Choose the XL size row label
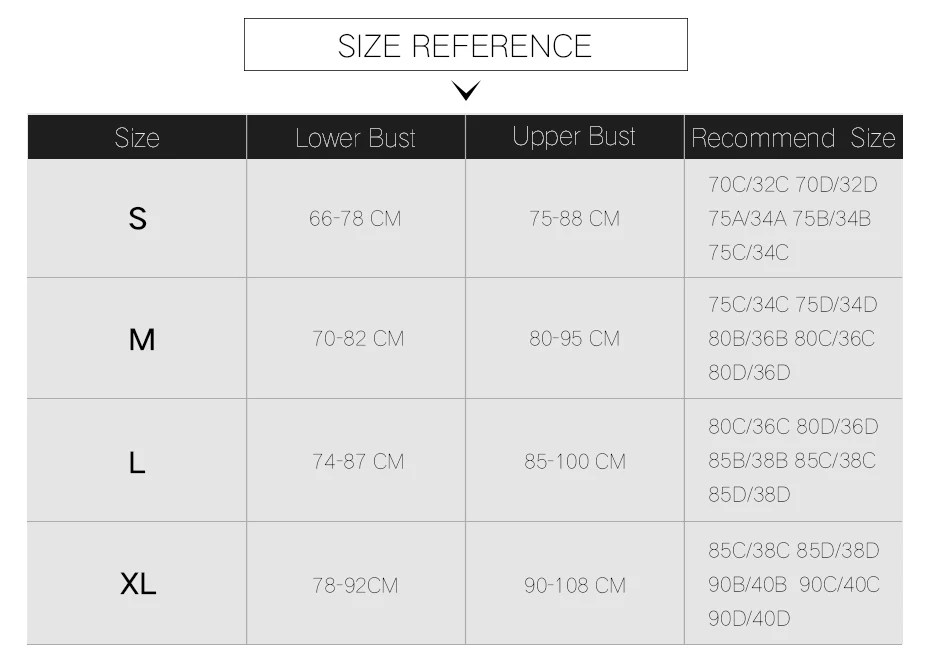 point(138,584)
